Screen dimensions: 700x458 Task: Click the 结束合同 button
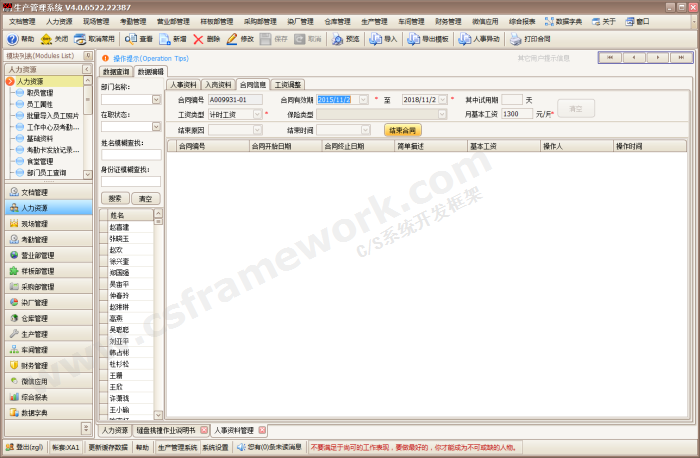[403, 130]
